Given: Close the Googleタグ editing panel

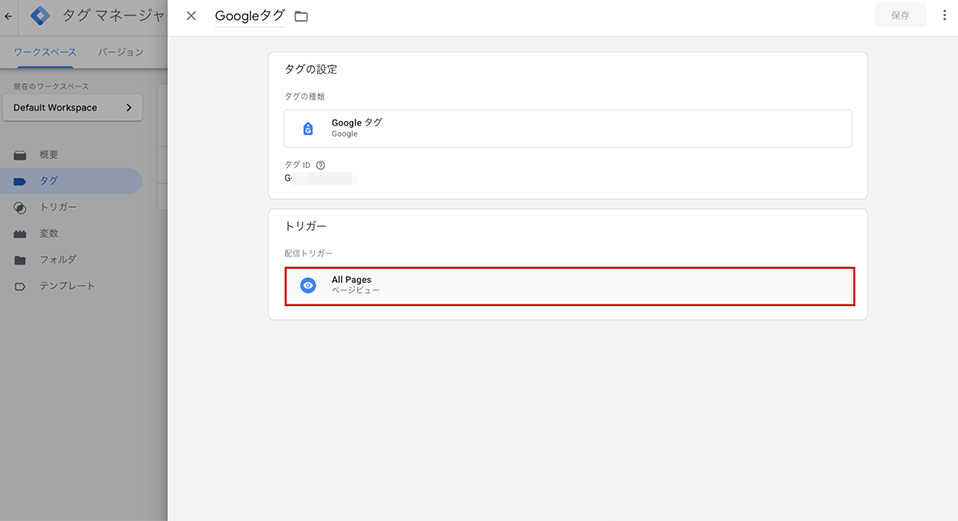Looking at the screenshot, I should pyautogui.click(x=191, y=16).
